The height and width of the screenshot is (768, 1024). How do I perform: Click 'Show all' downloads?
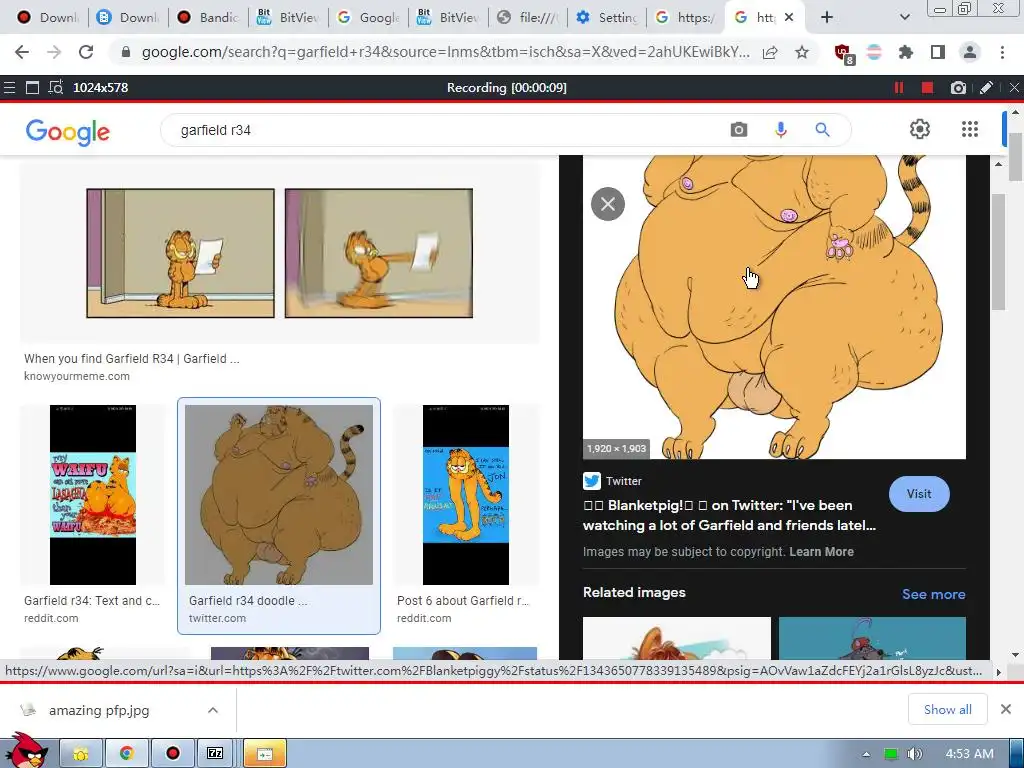pos(948,709)
